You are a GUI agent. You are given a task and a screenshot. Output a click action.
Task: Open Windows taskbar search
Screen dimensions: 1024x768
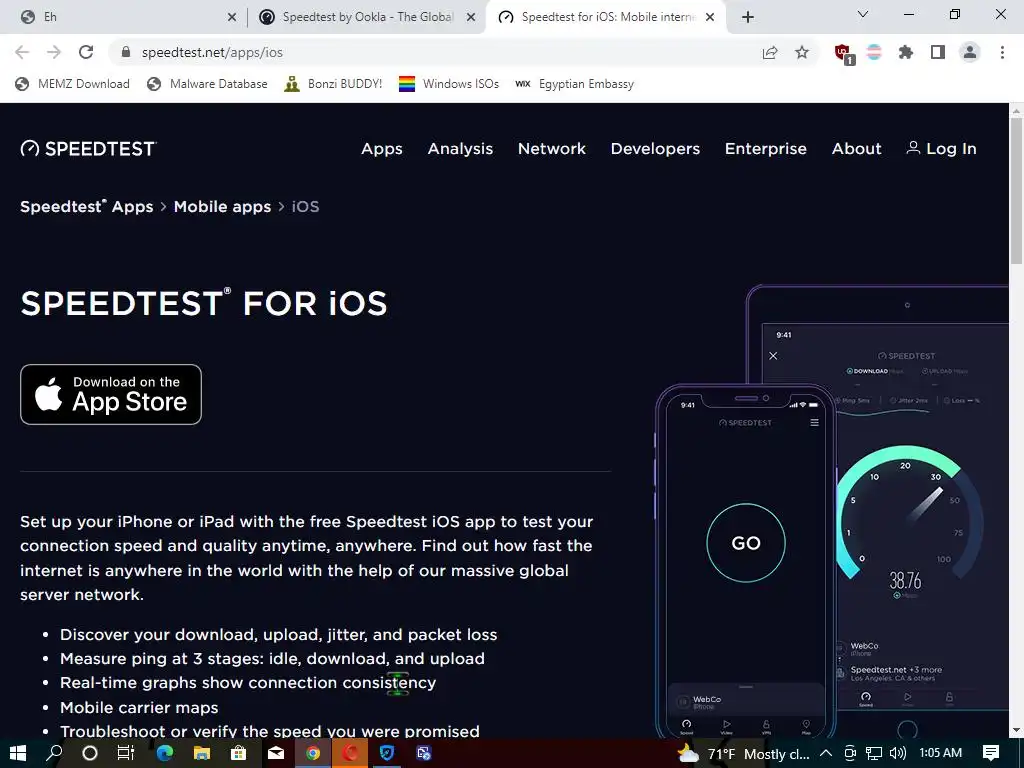(54, 753)
